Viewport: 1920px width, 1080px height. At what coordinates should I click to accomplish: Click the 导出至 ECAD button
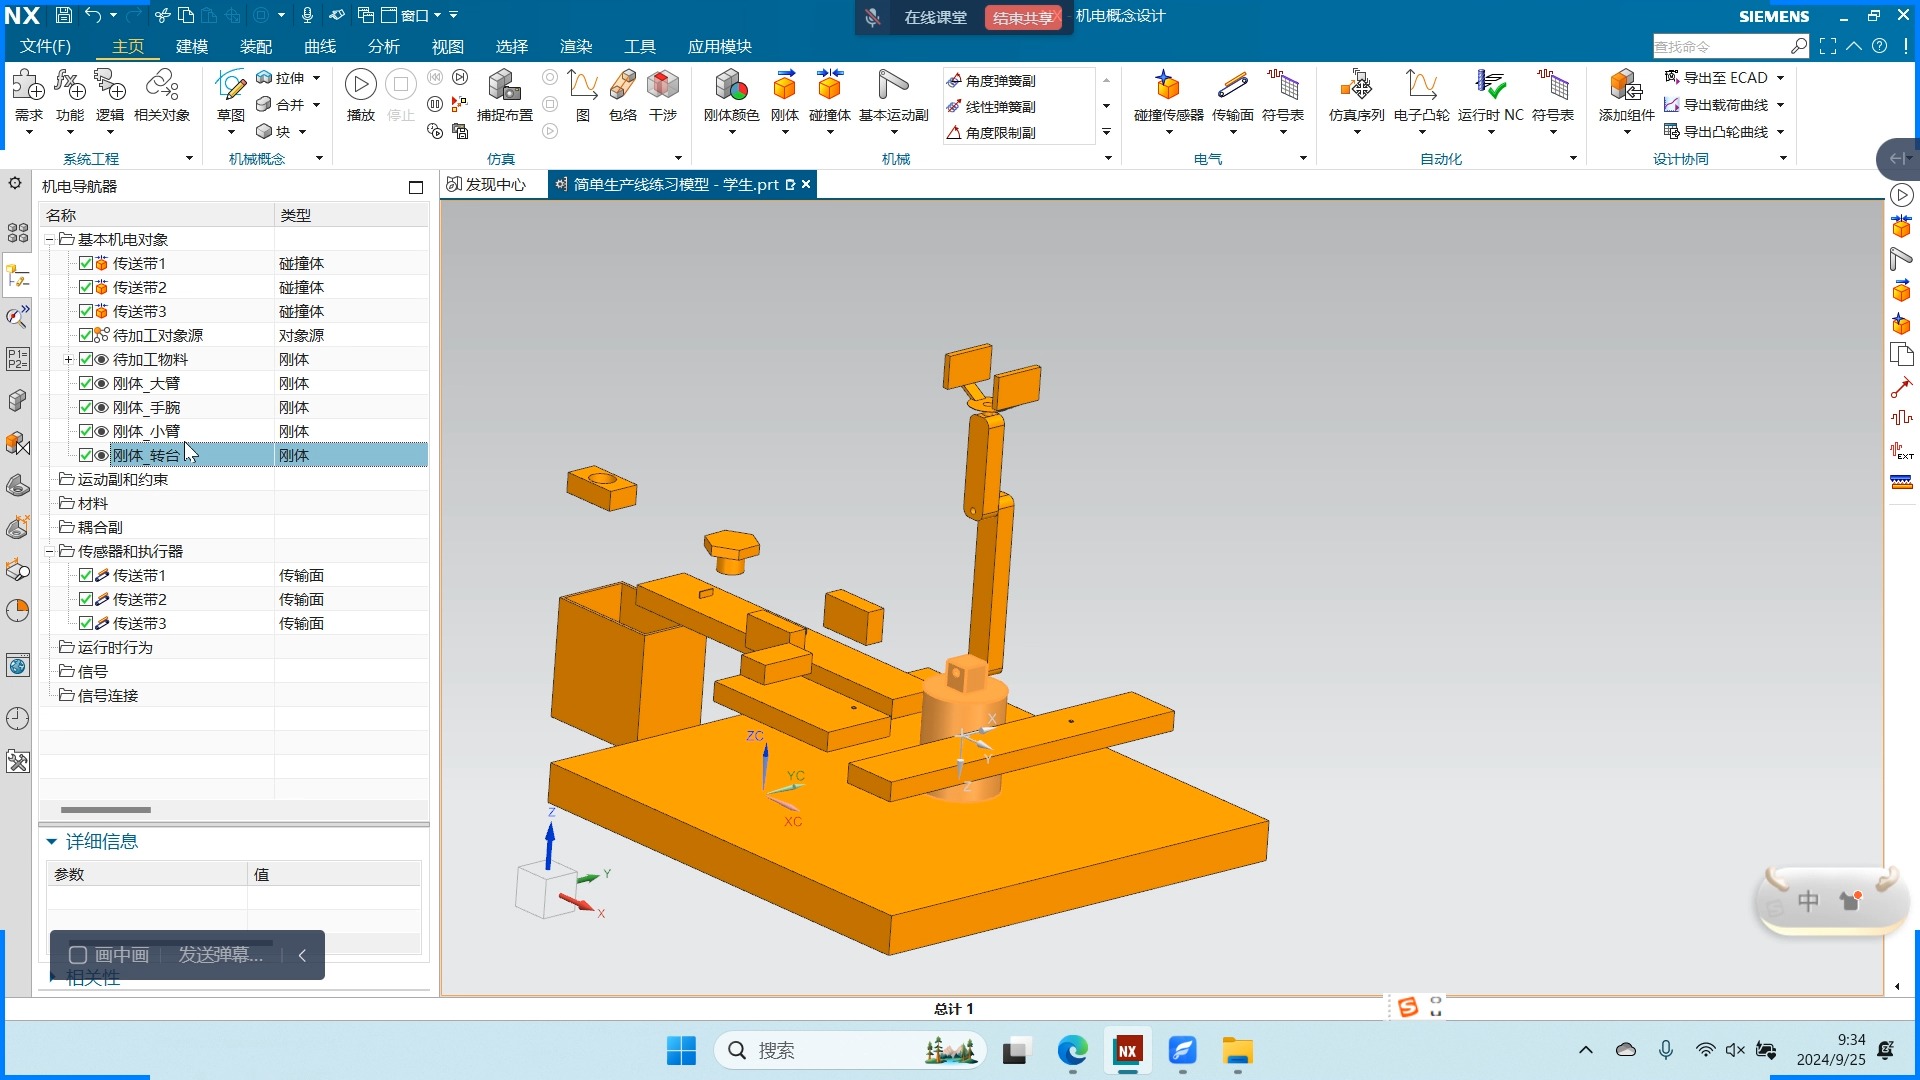[x=1724, y=78]
